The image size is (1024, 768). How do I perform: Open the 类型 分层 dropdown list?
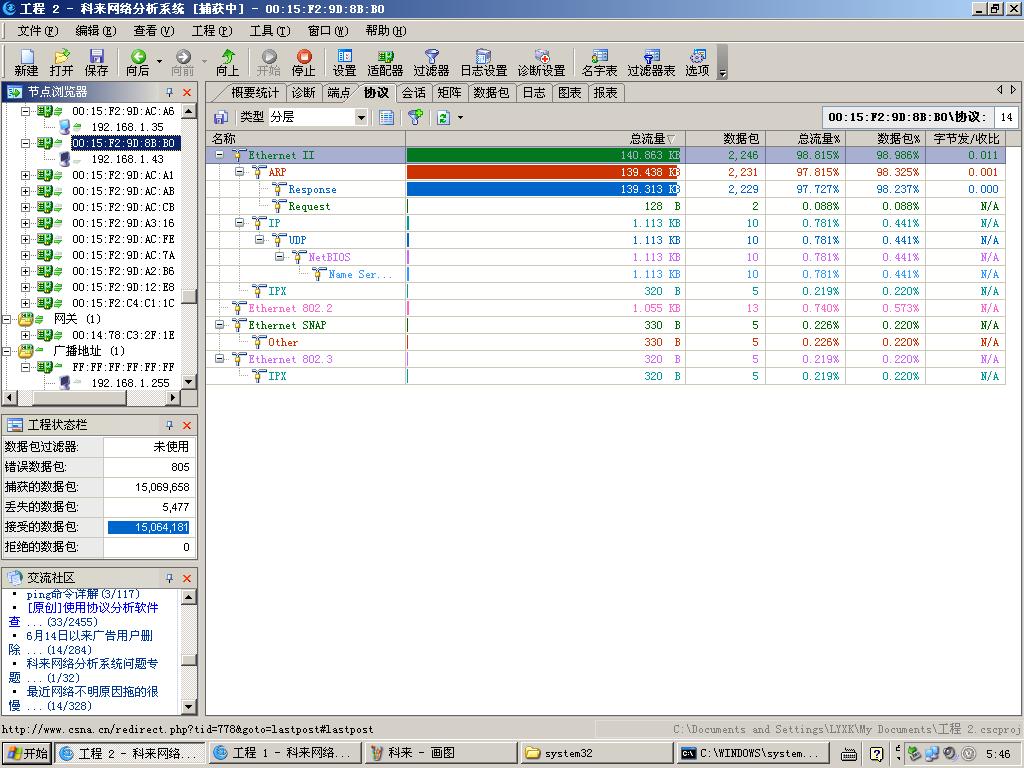(361, 117)
